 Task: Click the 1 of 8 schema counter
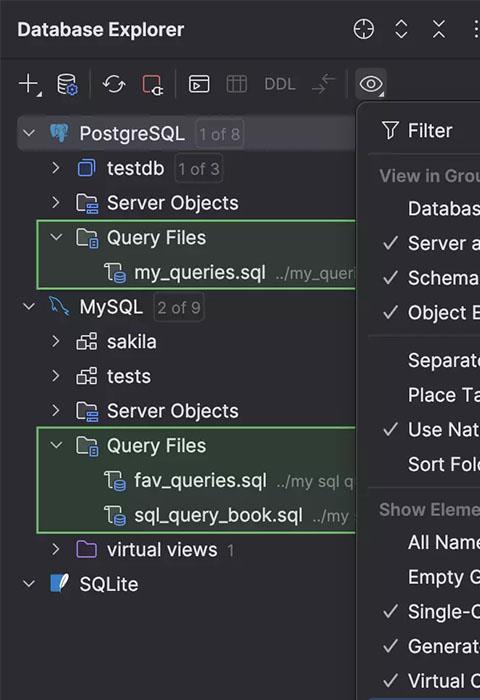(x=219, y=134)
